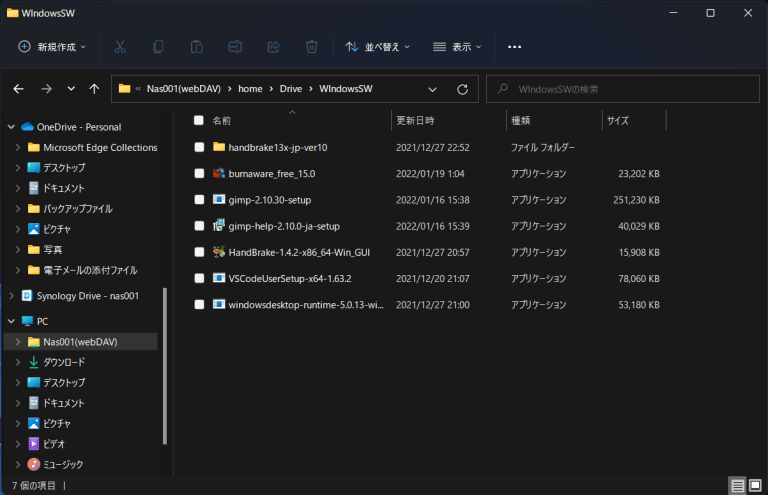Screen dimensions: 768x495
Task: Open the 並べ替え sort menu
Action: 378,47
